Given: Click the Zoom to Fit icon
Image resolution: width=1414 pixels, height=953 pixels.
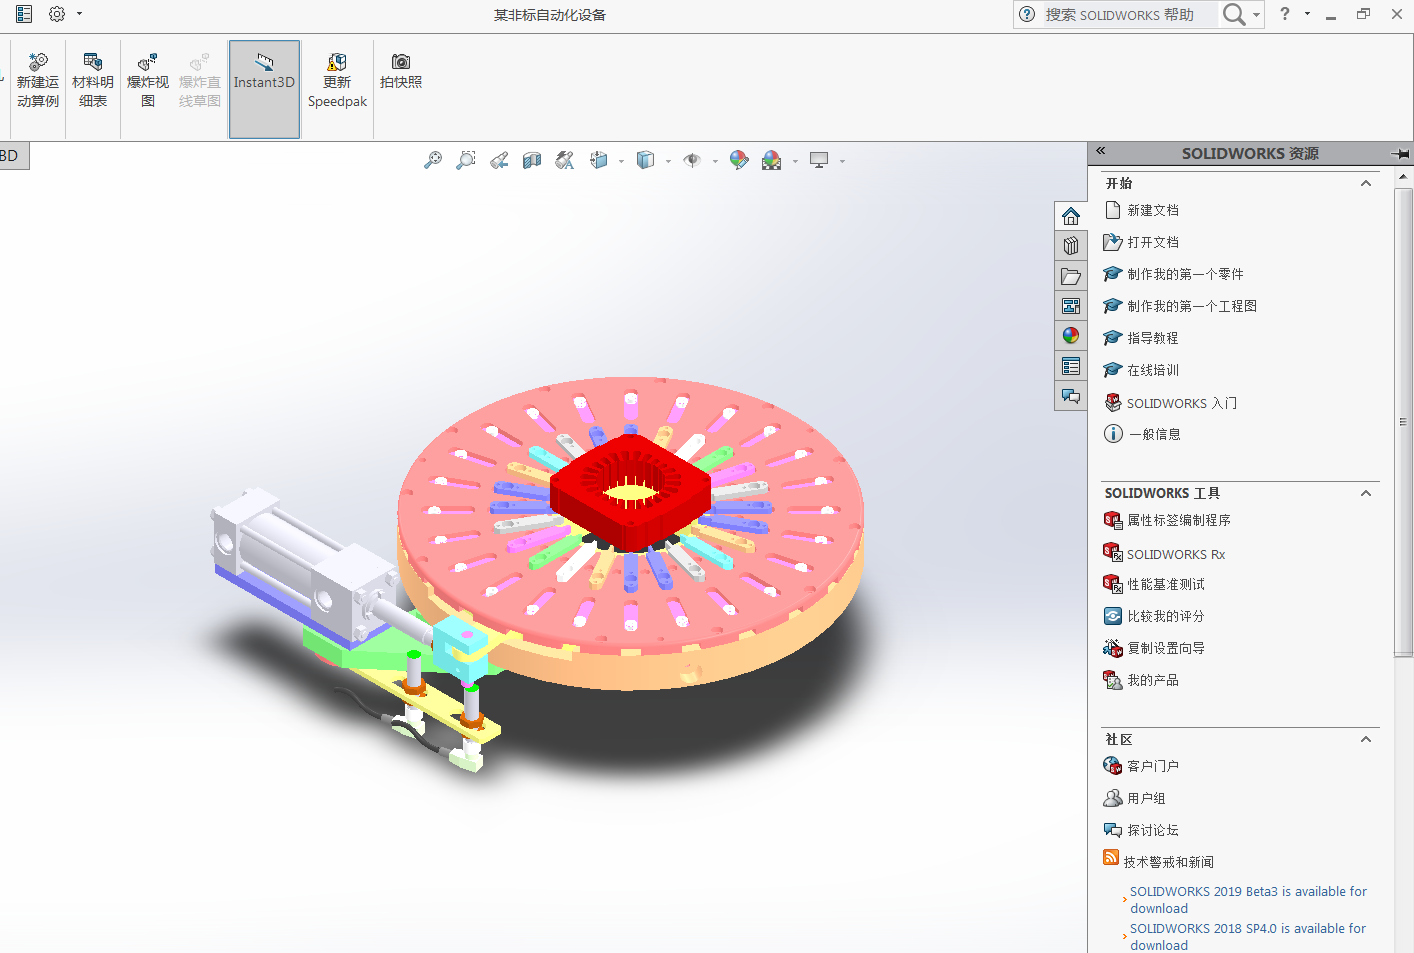Looking at the screenshot, I should [433, 160].
